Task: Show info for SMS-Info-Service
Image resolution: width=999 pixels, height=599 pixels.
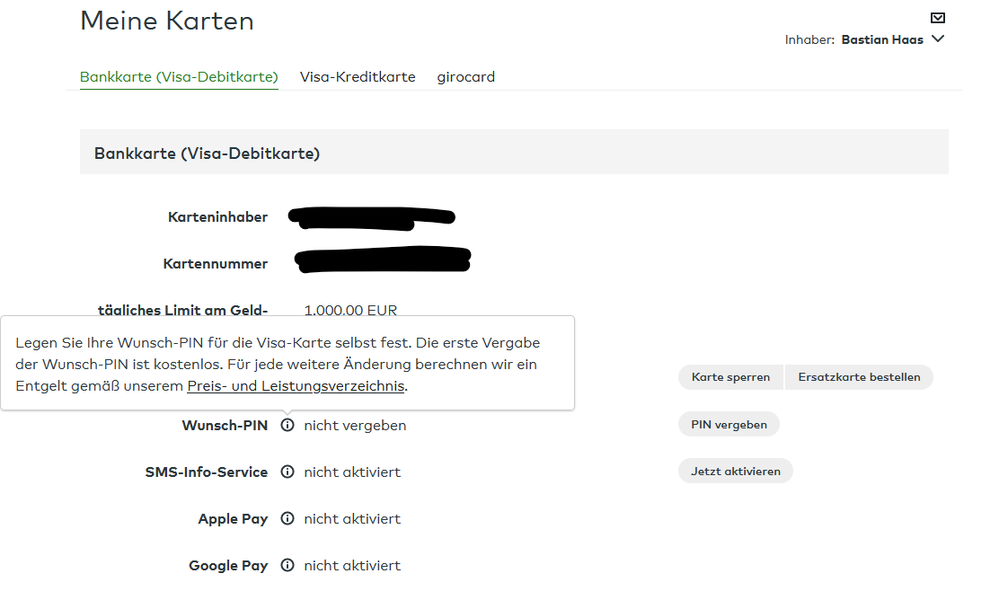Action: [287, 472]
